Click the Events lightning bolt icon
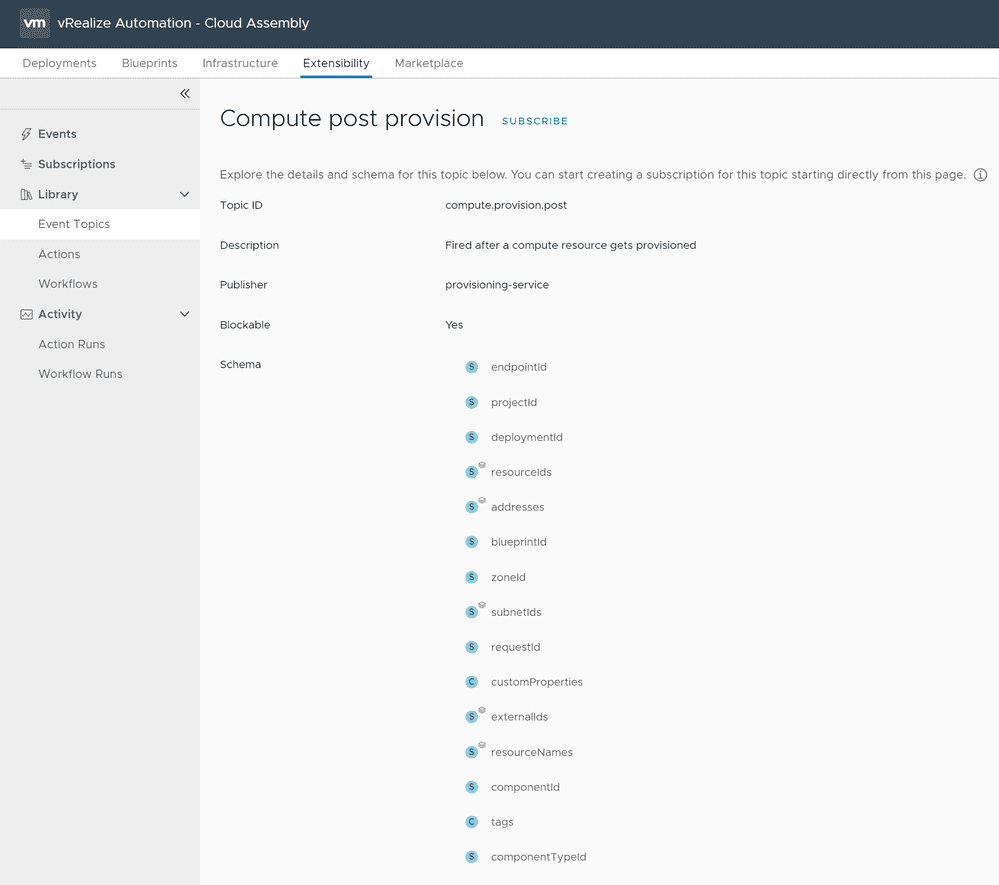 point(26,134)
